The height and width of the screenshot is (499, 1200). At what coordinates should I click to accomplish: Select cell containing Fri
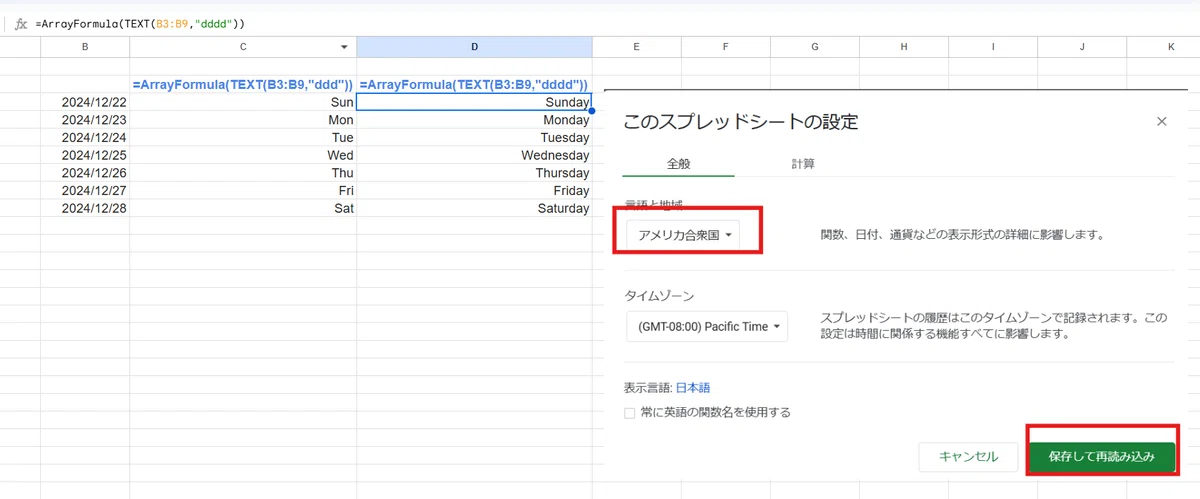coord(243,190)
